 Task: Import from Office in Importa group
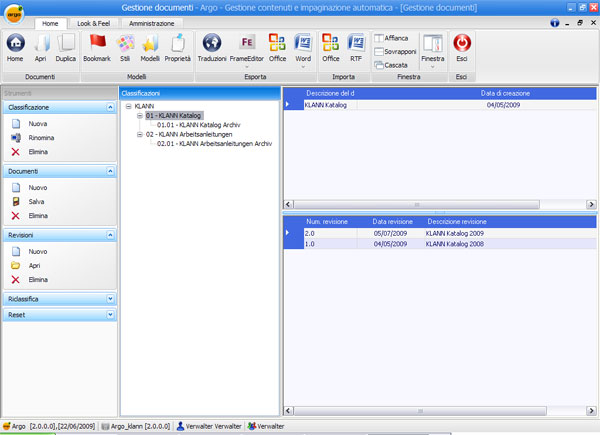coord(331,48)
